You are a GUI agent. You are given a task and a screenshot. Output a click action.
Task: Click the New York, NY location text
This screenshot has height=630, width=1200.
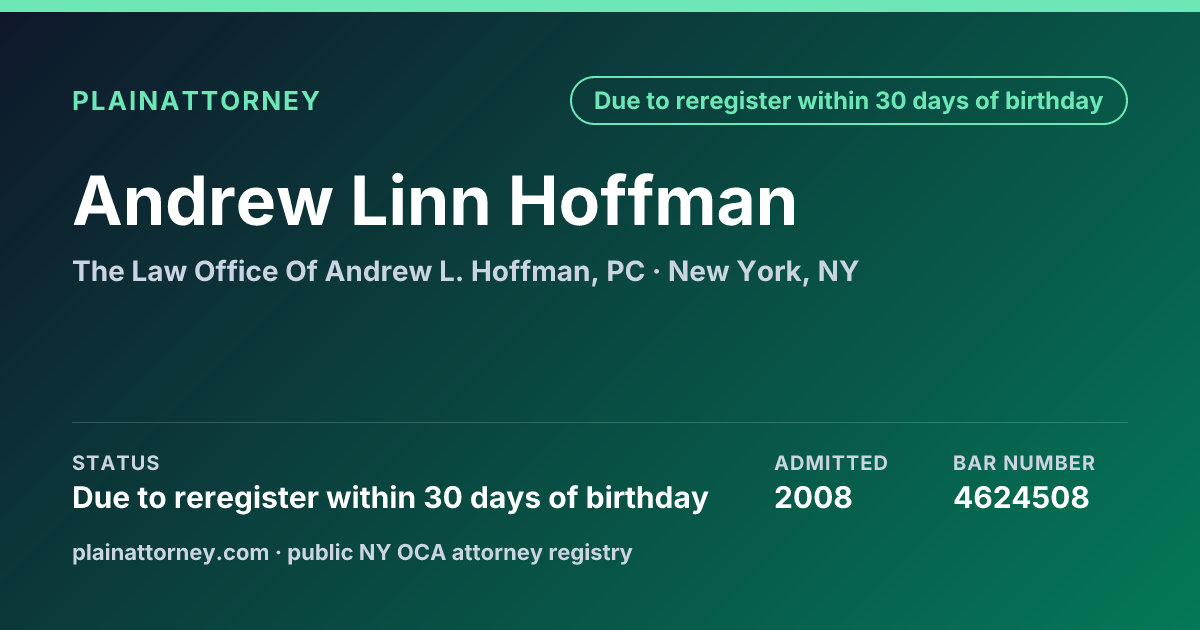tap(763, 271)
